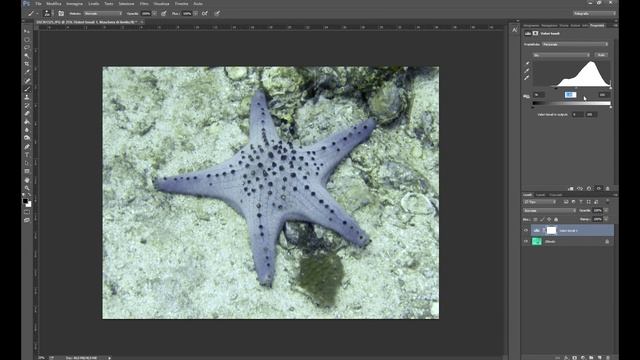Open the Finestra menu

click(x=181, y=4)
